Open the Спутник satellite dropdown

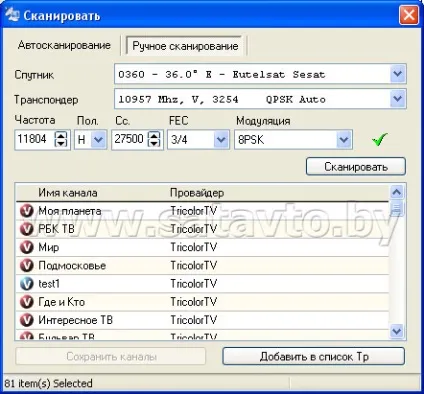[x=398, y=74]
